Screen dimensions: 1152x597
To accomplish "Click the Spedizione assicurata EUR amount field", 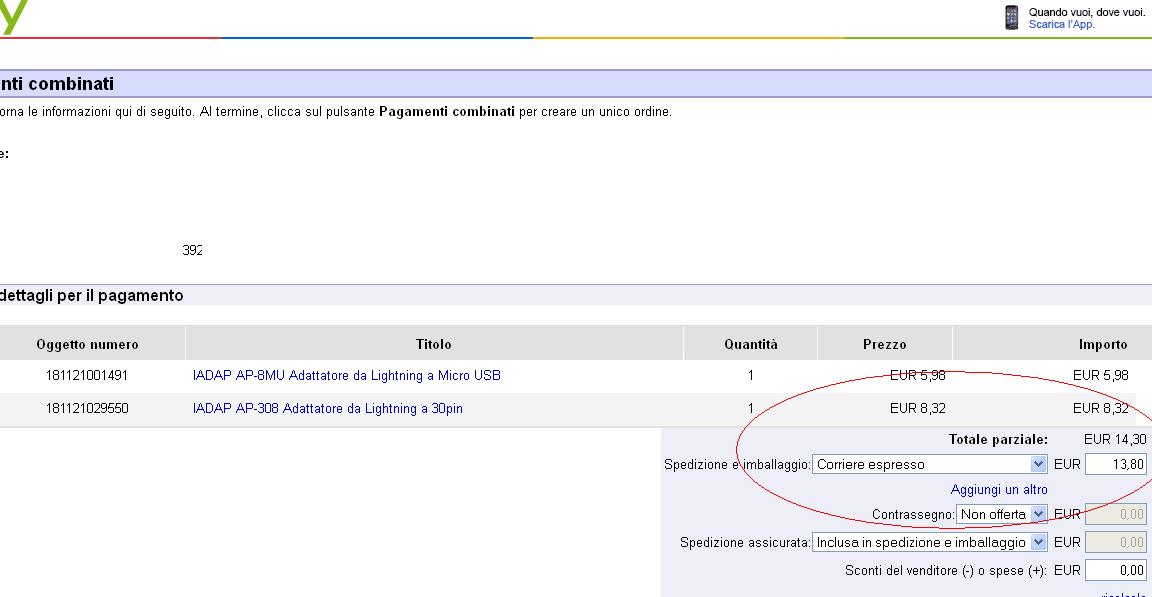I will coord(1115,542).
